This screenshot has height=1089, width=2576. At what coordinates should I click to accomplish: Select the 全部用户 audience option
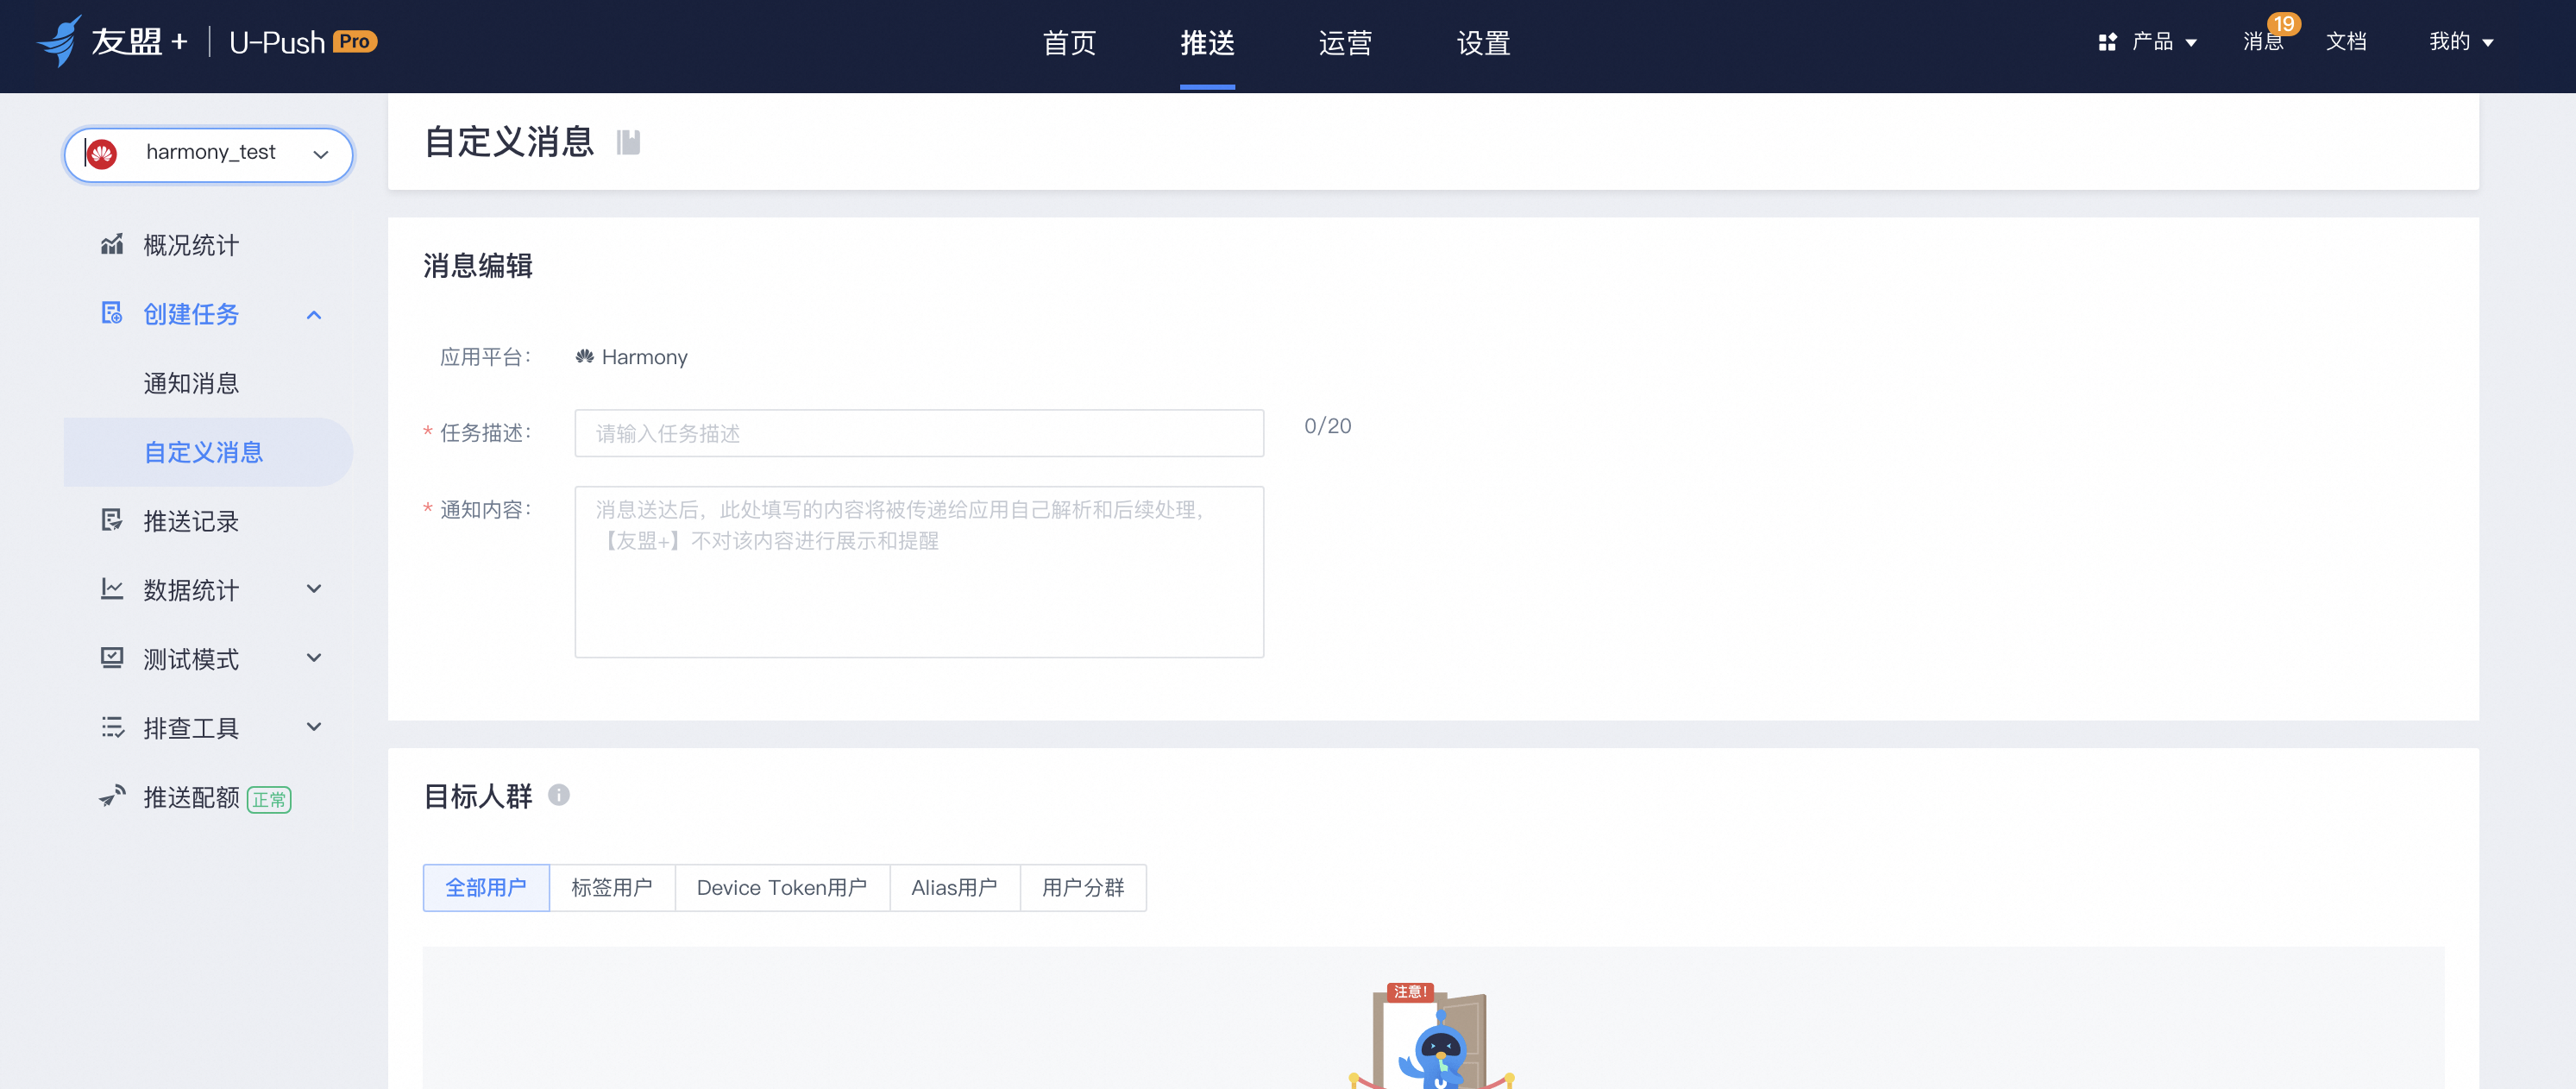pos(486,887)
